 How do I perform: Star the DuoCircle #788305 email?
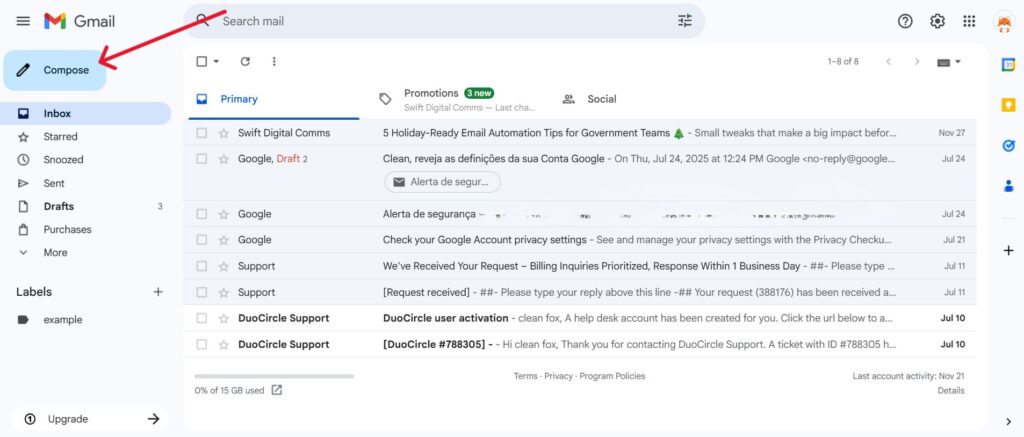click(223, 345)
